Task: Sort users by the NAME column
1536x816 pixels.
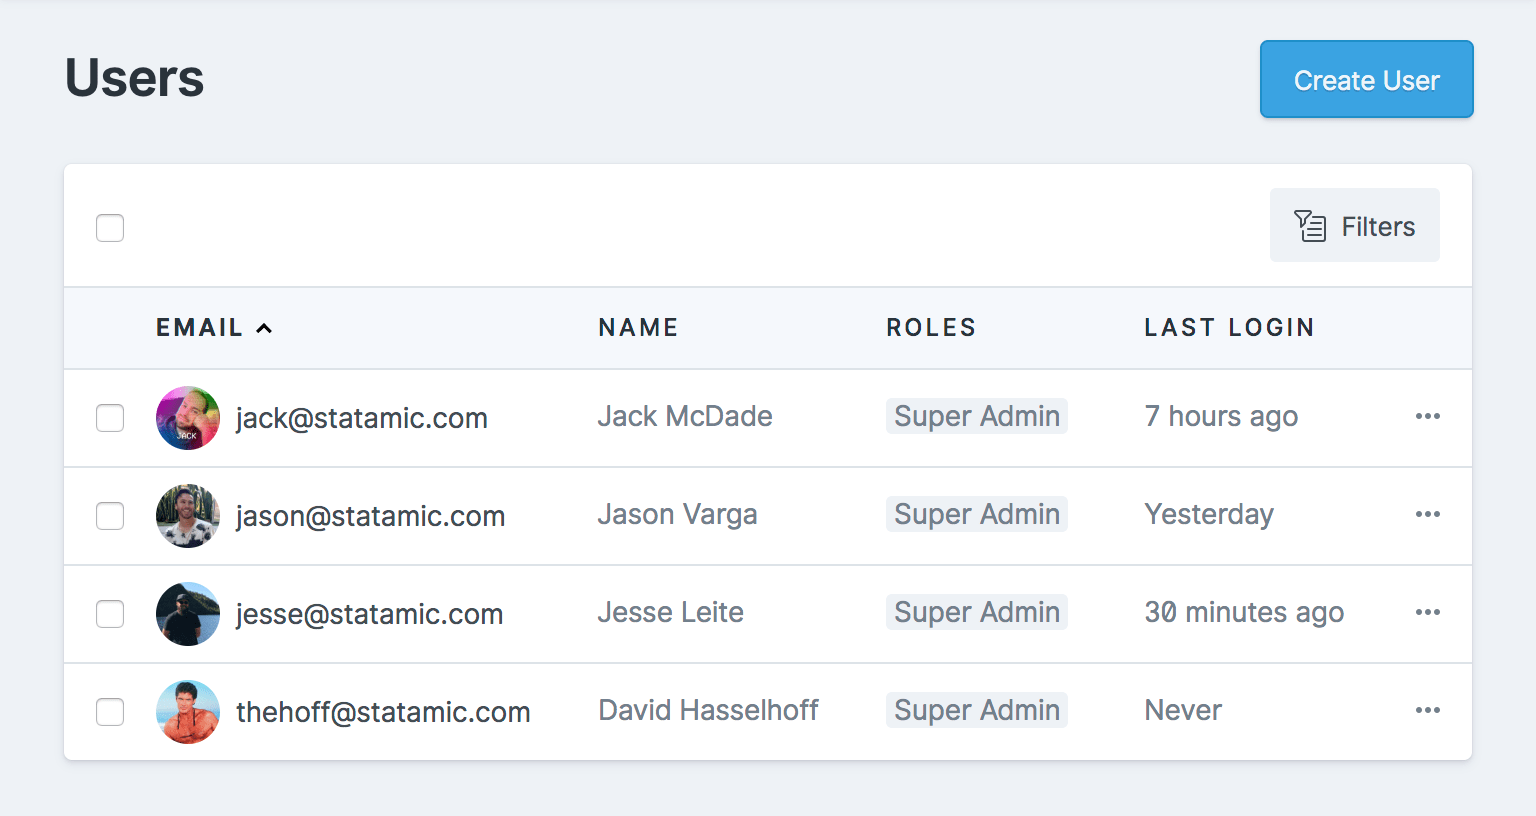Action: point(638,327)
